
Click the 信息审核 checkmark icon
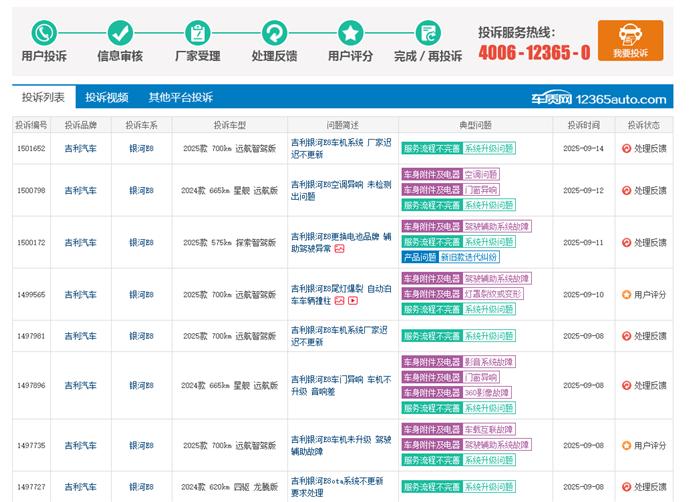coord(120,33)
